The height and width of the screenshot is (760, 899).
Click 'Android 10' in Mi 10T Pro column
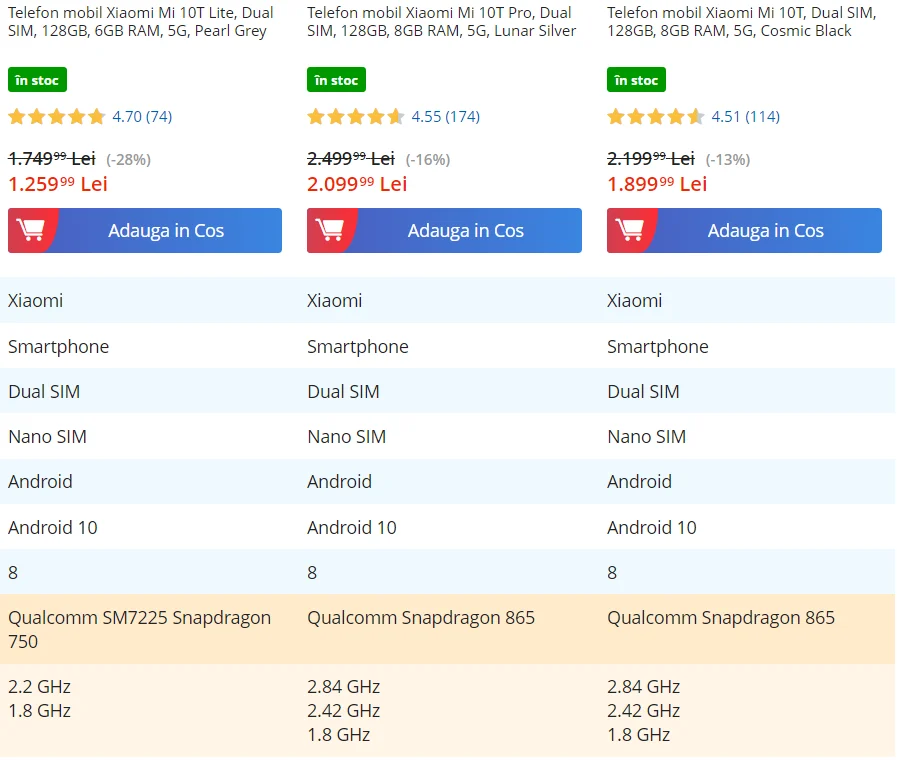click(x=352, y=527)
